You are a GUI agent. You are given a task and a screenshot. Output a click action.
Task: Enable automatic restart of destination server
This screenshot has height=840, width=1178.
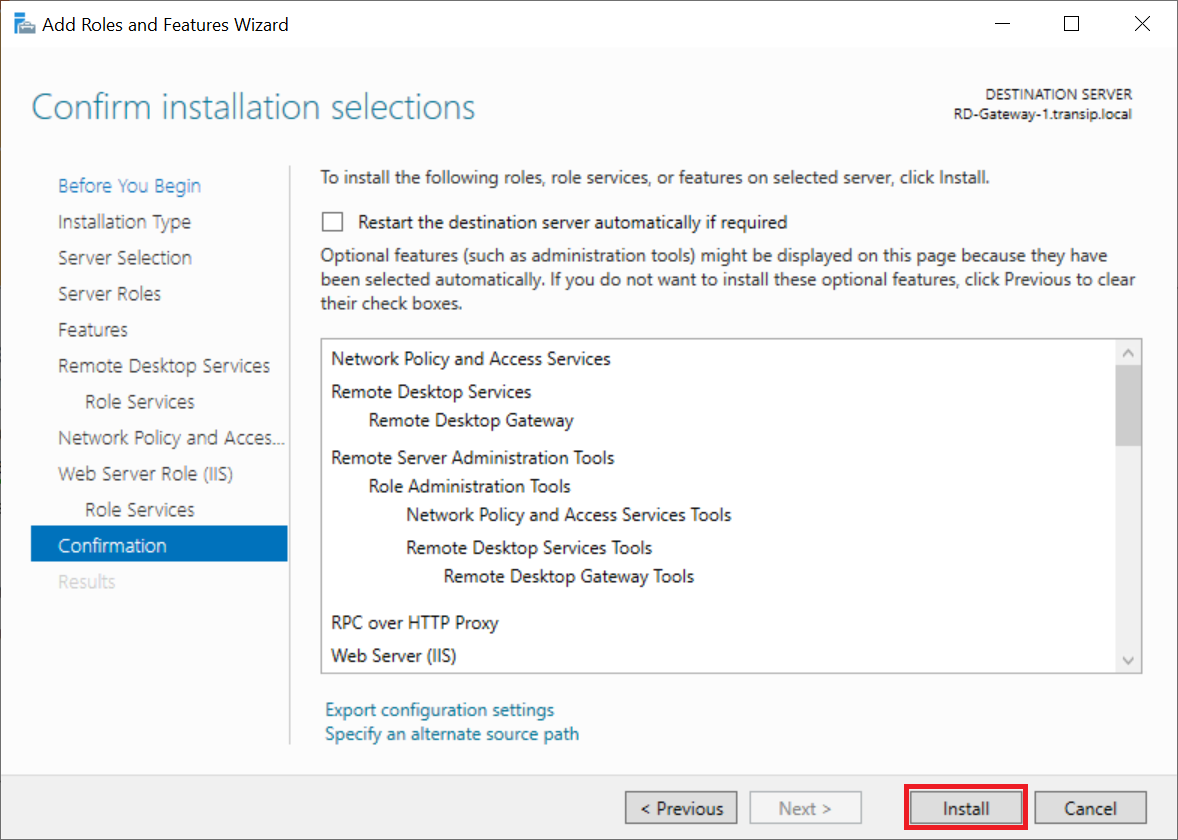(x=332, y=222)
